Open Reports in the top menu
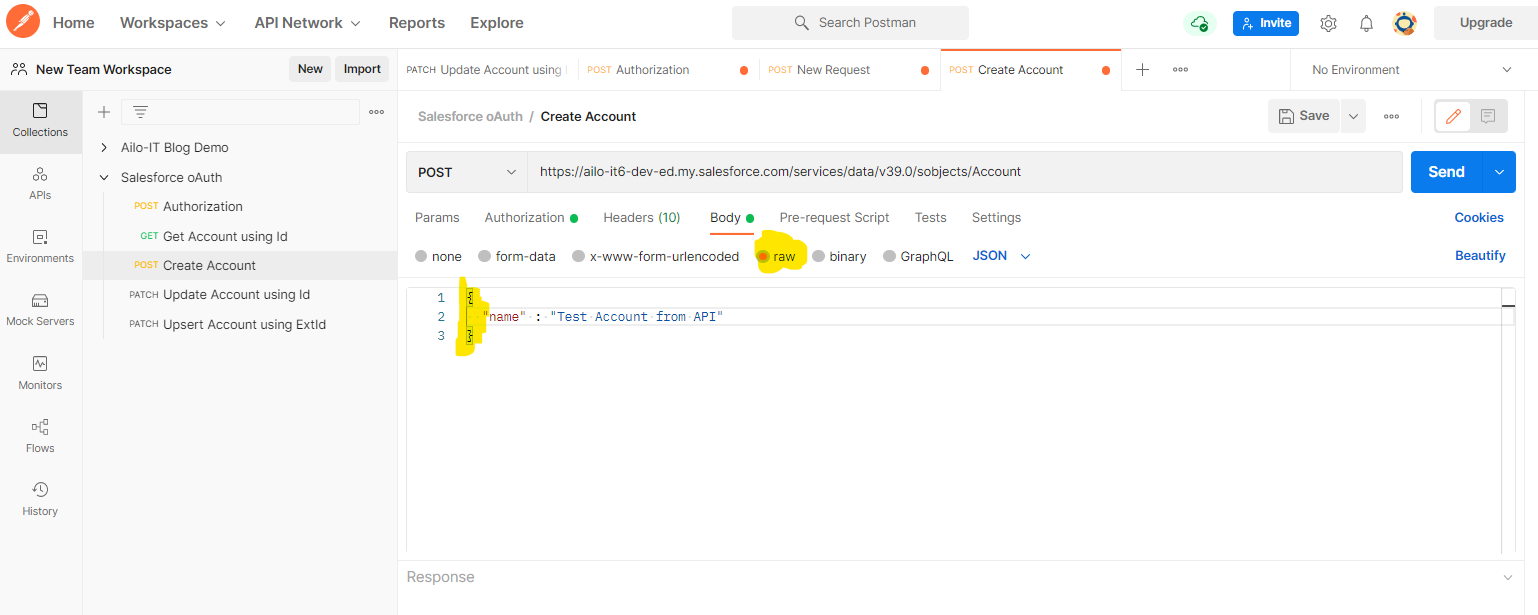 pos(417,22)
